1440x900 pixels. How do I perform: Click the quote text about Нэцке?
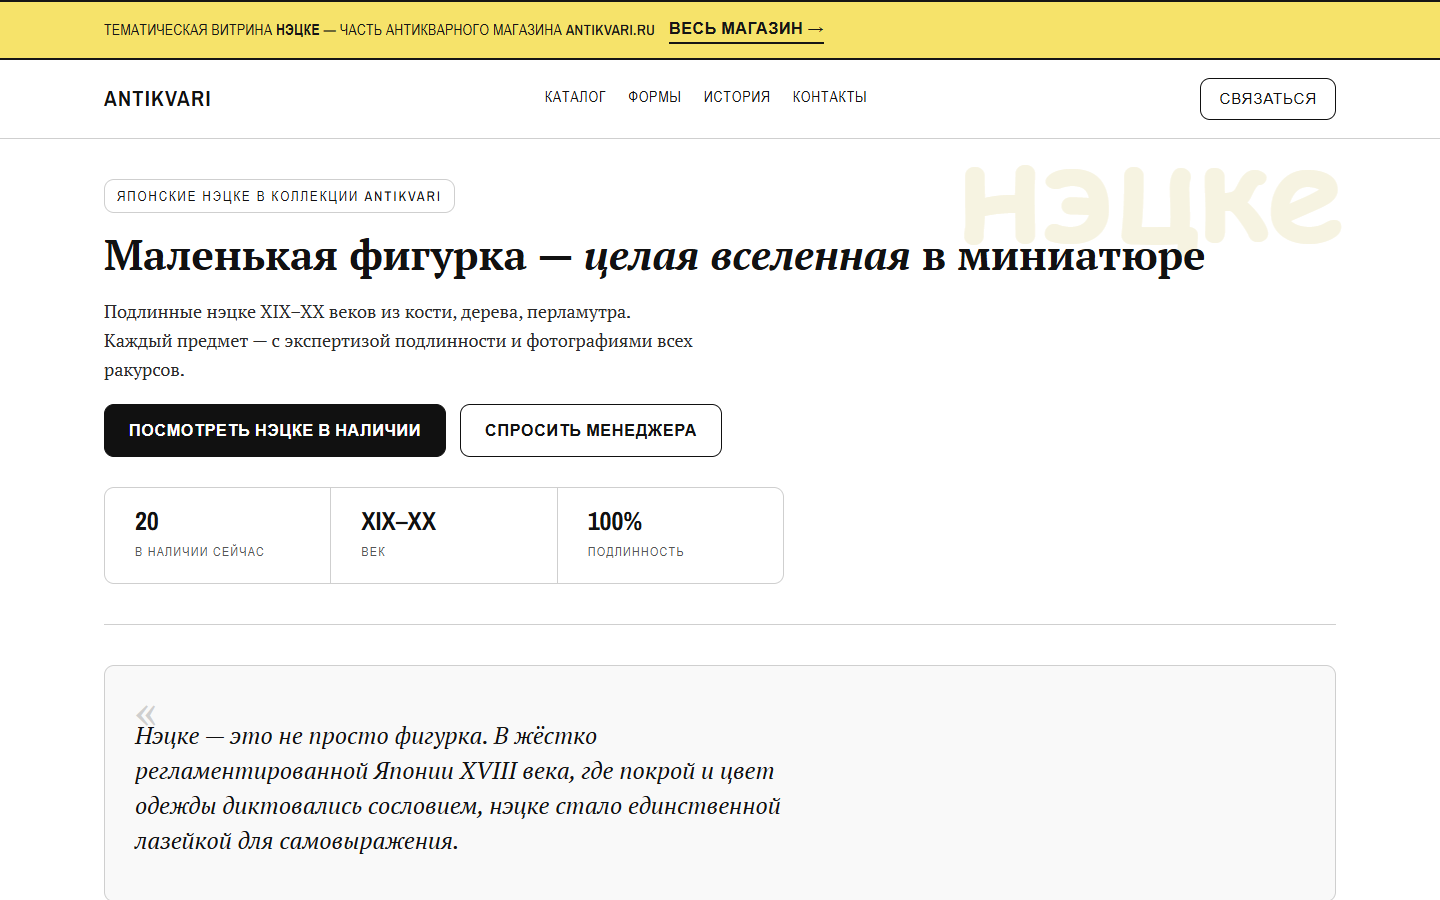pos(458,788)
